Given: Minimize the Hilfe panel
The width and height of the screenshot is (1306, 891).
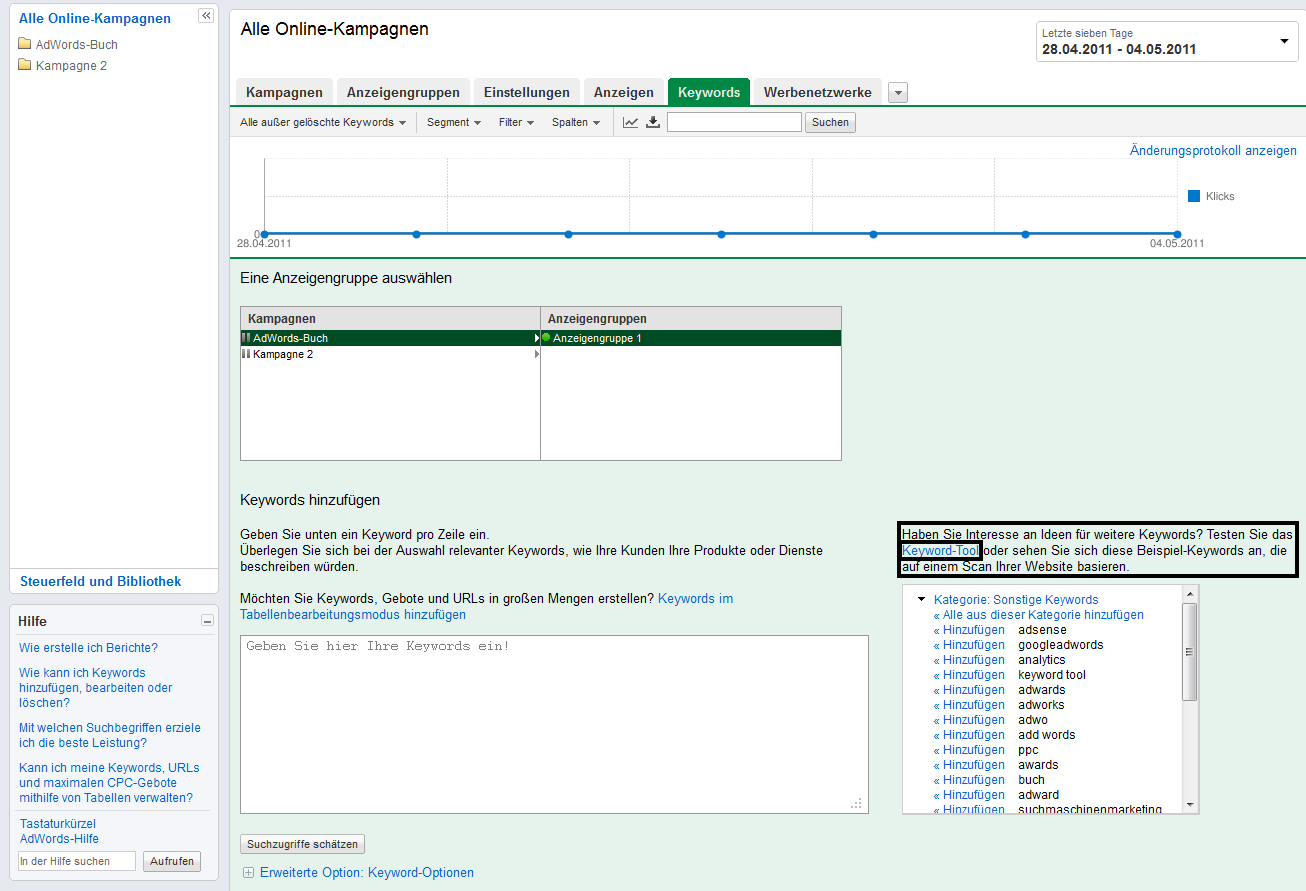Looking at the screenshot, I should 208,620.
